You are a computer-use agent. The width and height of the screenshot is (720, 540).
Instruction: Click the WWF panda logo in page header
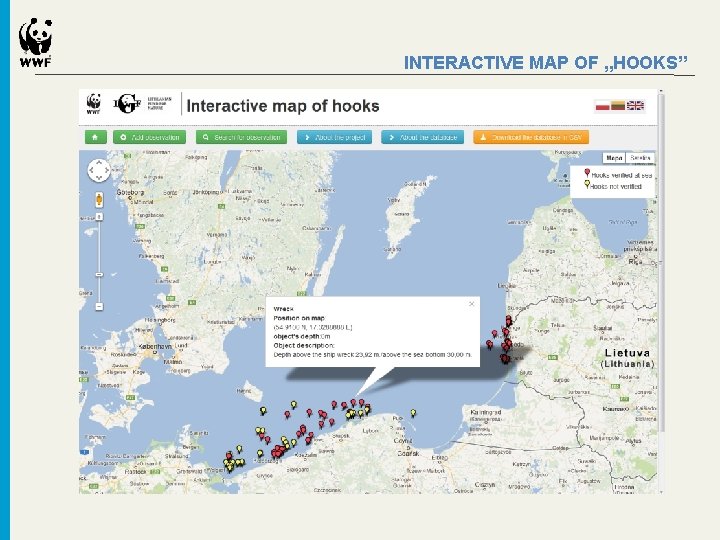point(93,104)
